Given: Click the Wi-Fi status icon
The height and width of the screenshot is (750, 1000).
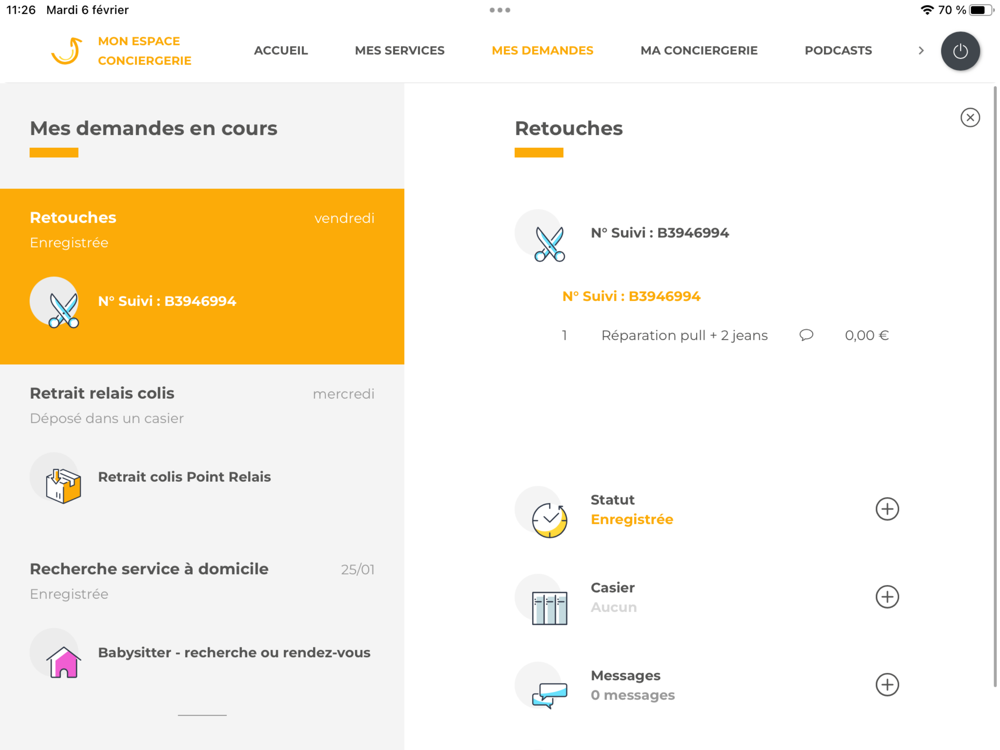Looking at the screenshot, I should tap(927, 10).
